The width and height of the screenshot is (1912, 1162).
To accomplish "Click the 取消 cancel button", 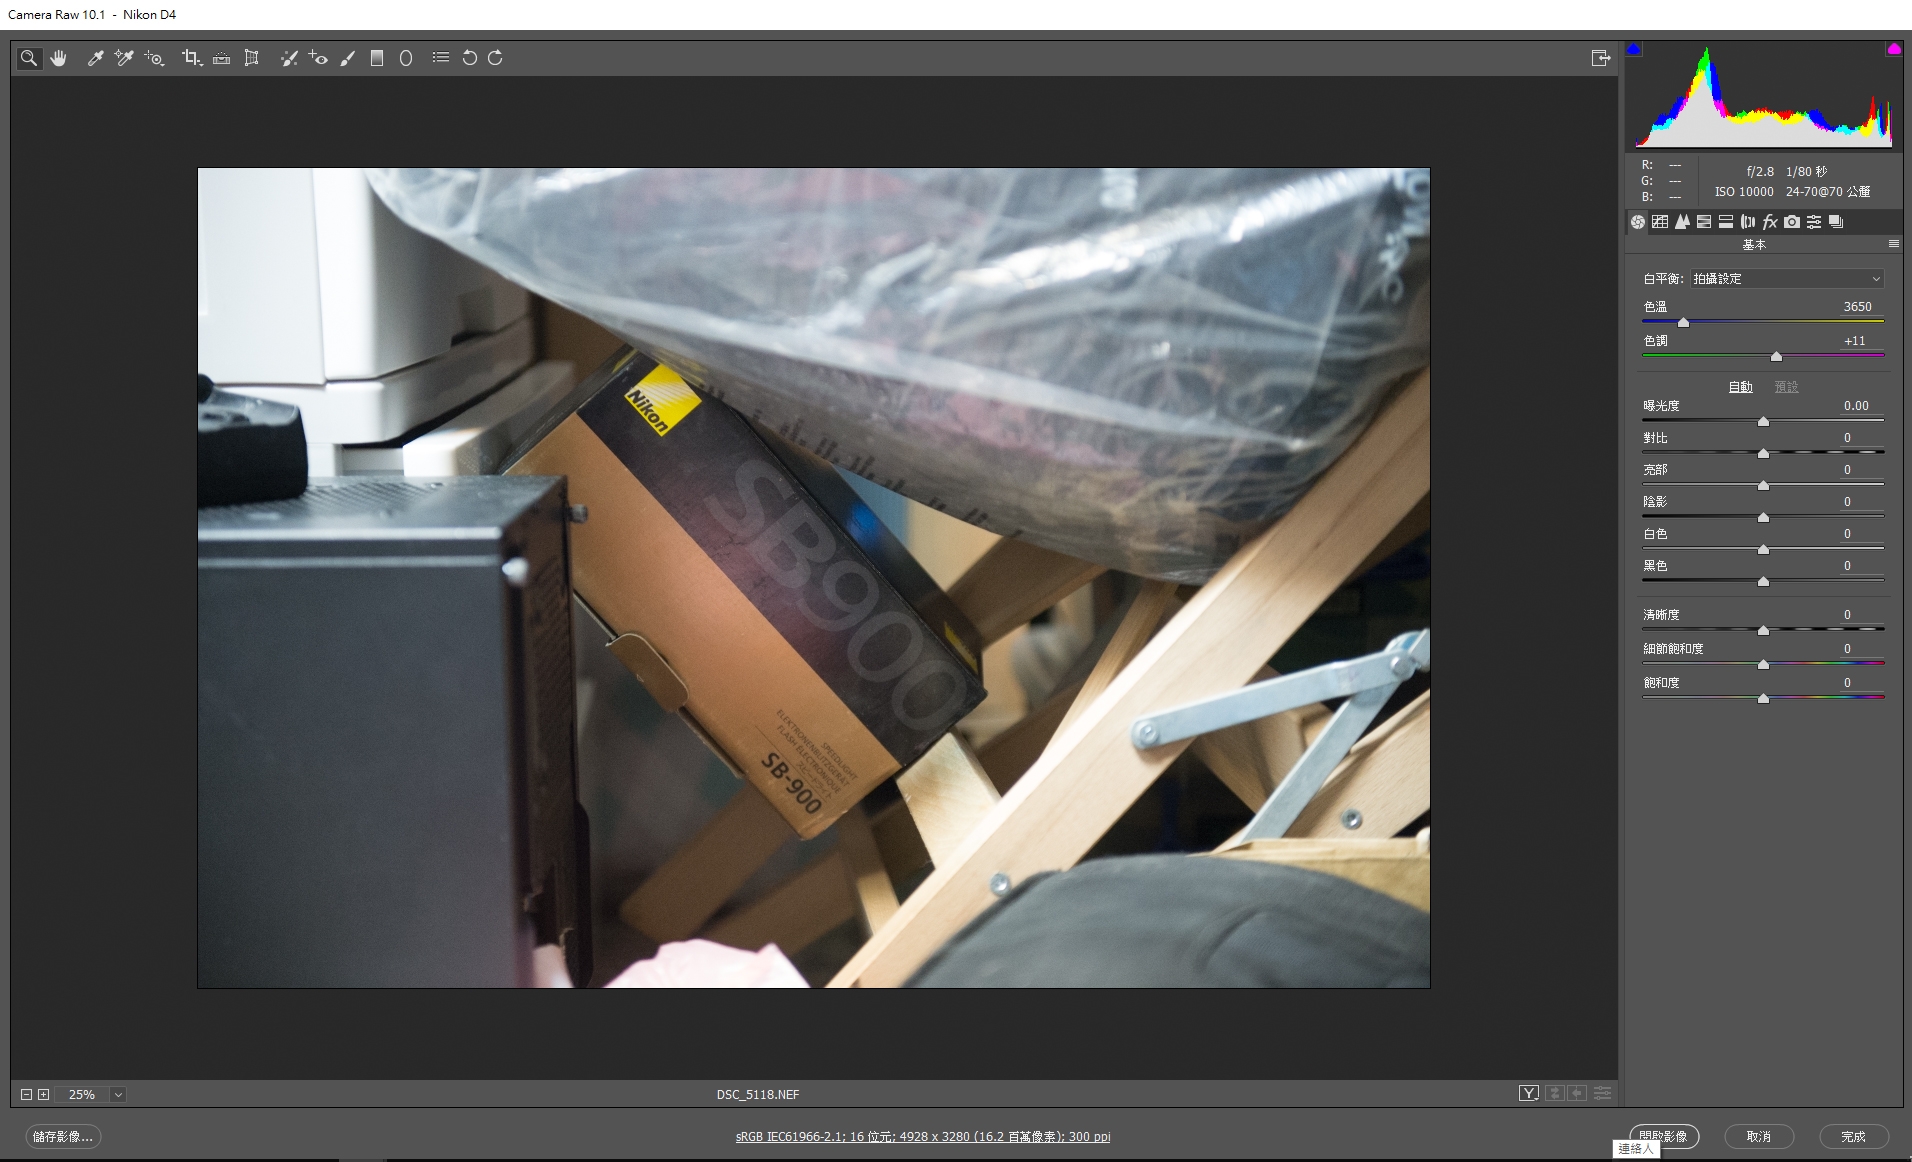I will [1759, 1136].
